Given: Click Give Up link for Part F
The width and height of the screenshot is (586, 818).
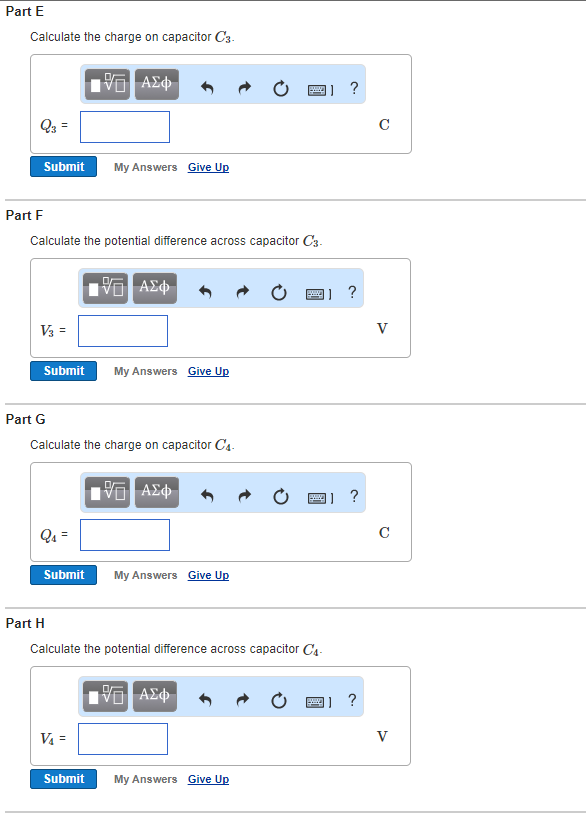Looking at the screenshot, I should pos(208,371).
